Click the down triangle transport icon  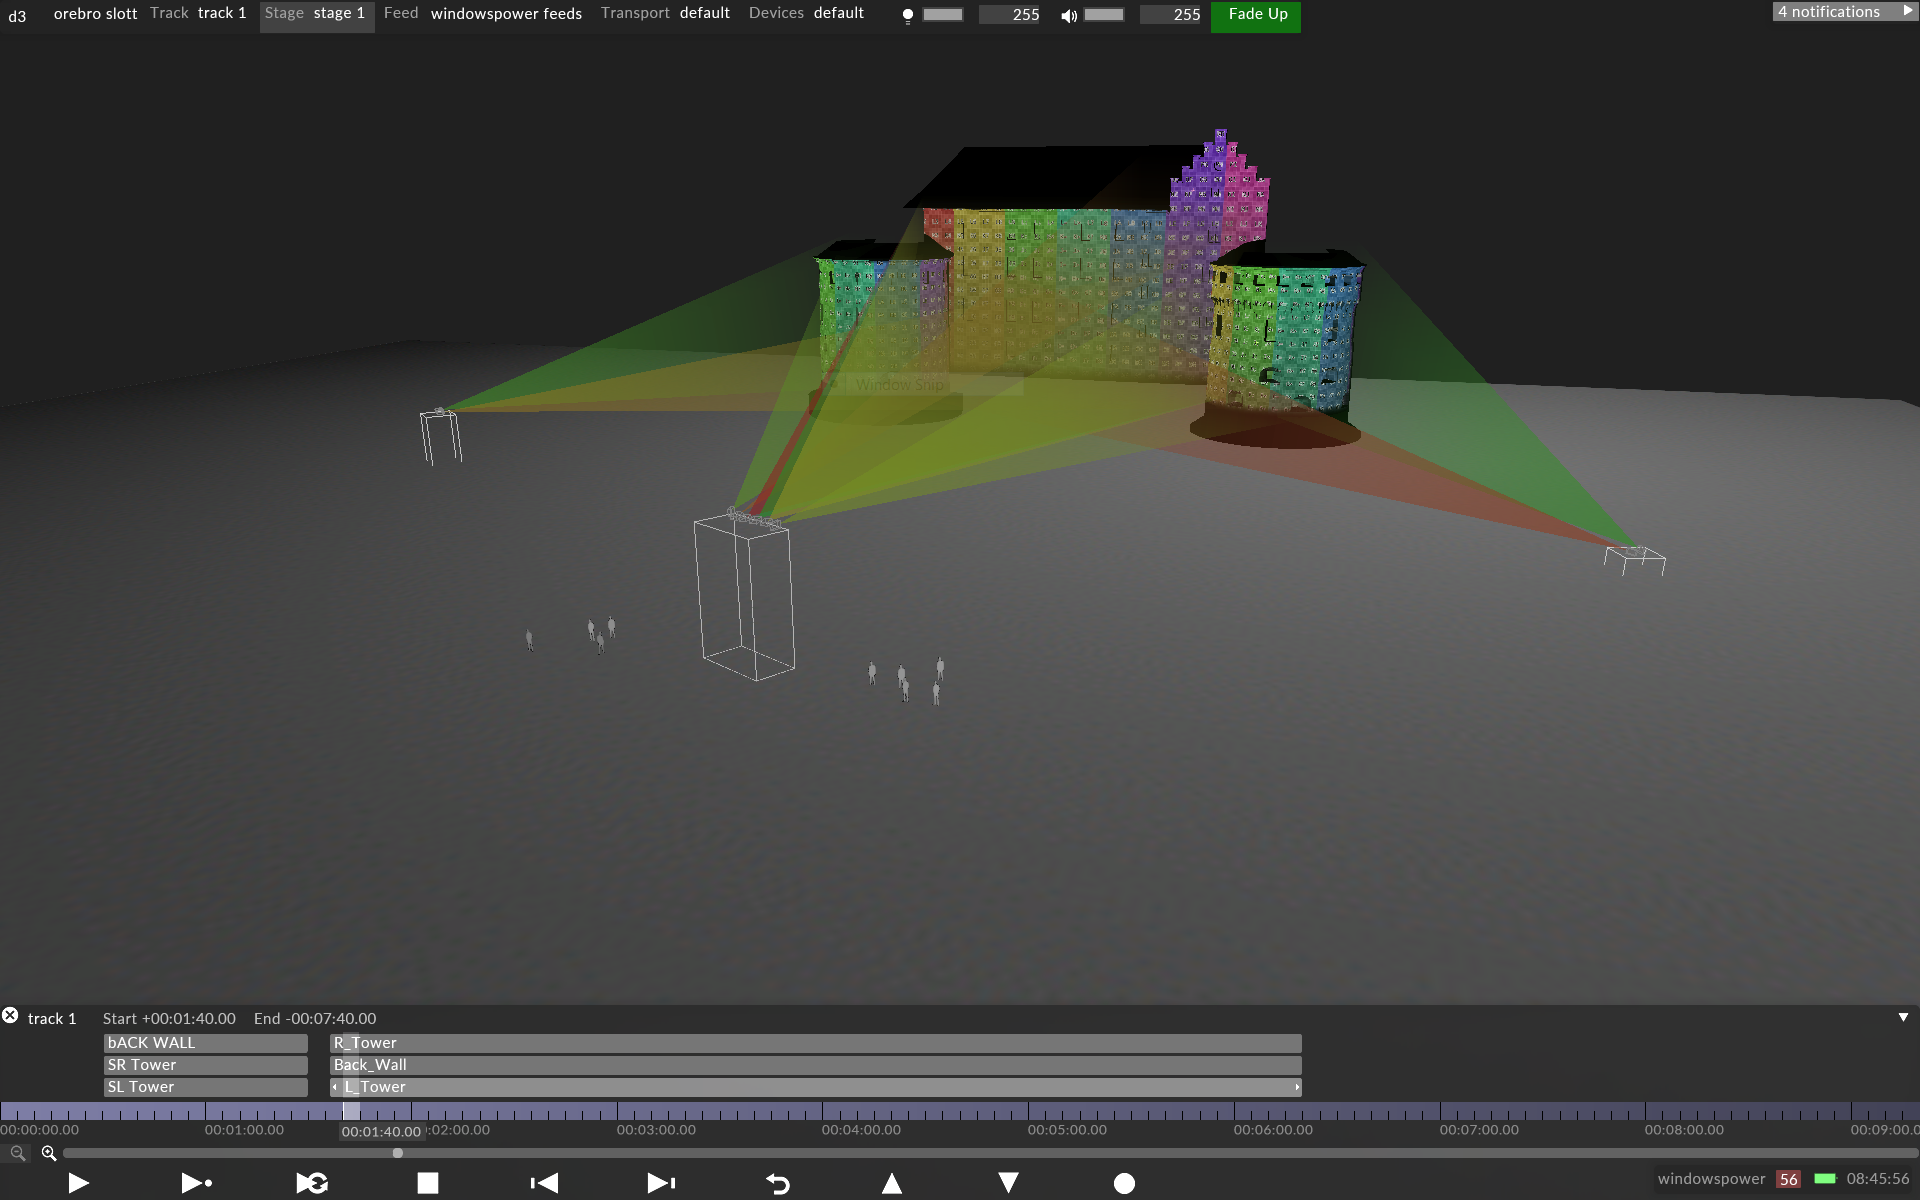coord(1008,1183)
